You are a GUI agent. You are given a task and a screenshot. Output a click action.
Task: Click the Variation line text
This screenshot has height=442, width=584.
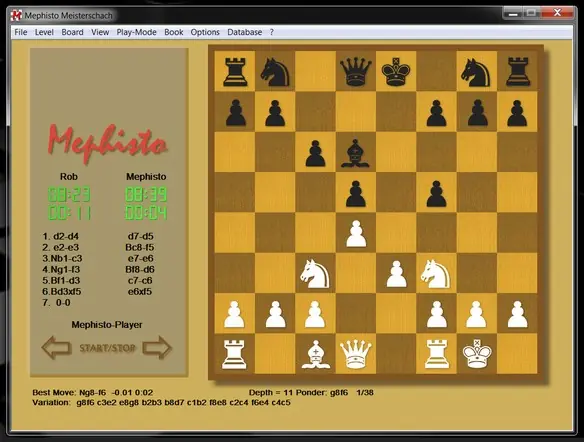[161, 403]
